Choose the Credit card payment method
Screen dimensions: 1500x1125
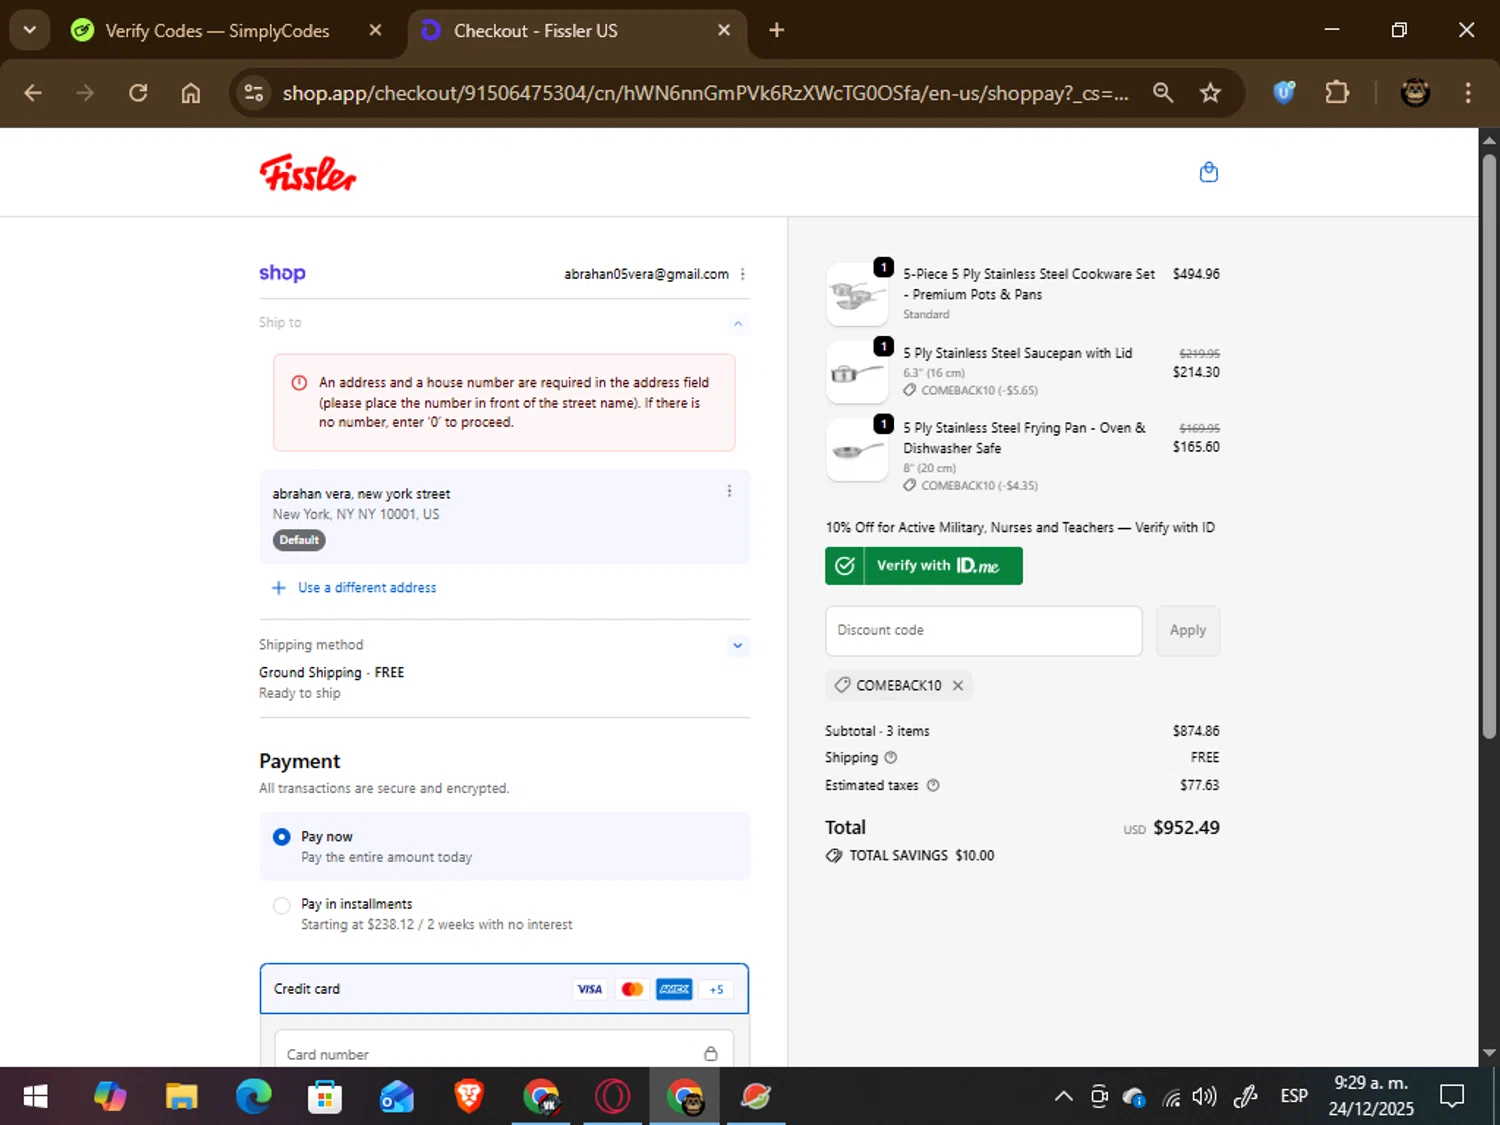coord(504,989)
